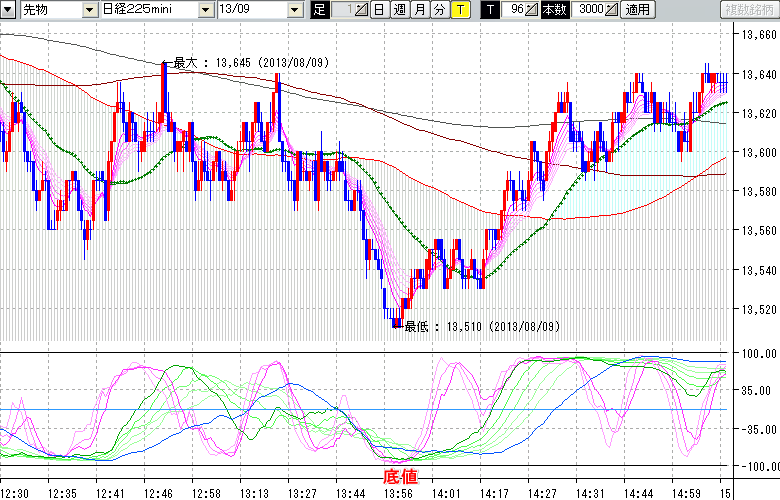Image resolution: width=780 pixels, height=500 pixels.
Task: Select the 日 daily timeframe button
Action: [x=379, y=9]
